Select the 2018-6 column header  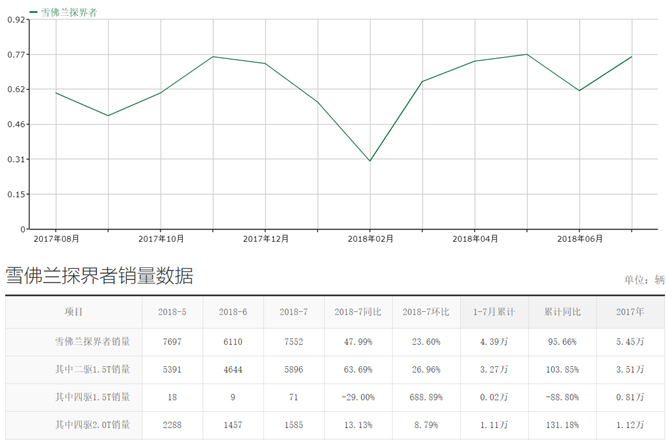click(233, 312)
